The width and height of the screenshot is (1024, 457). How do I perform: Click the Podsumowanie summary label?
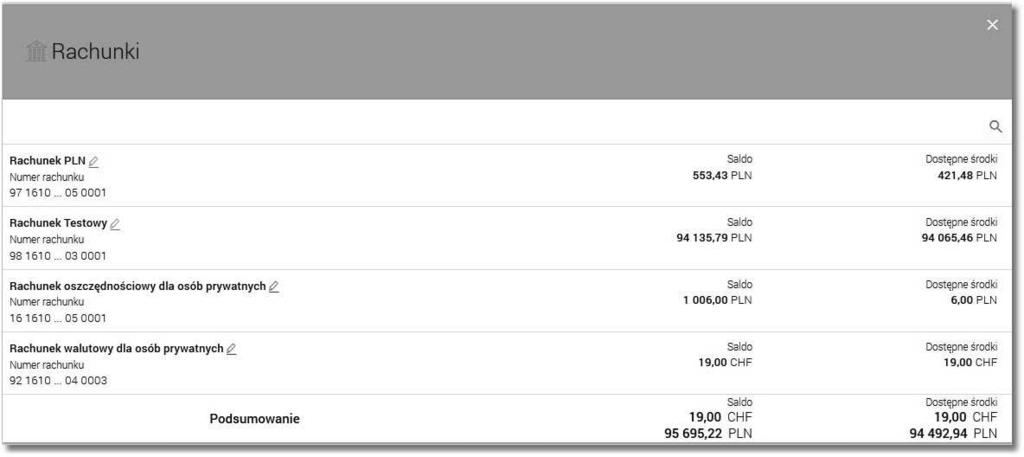pos(255,419)
